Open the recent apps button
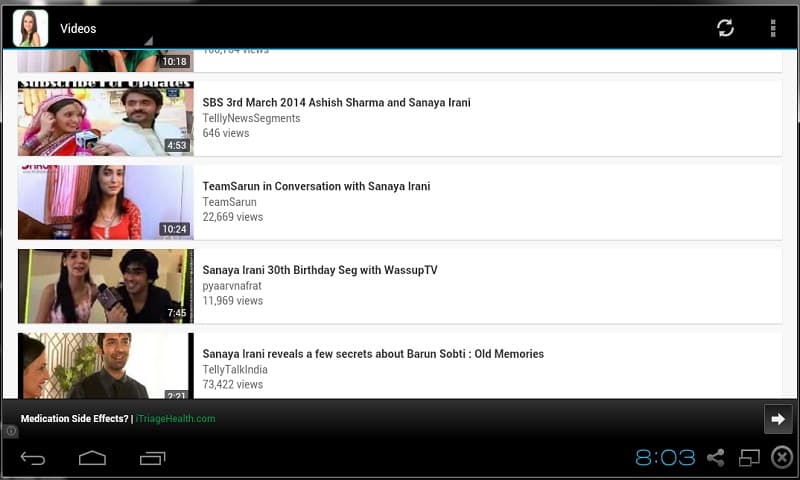 (x=153, y=458)
